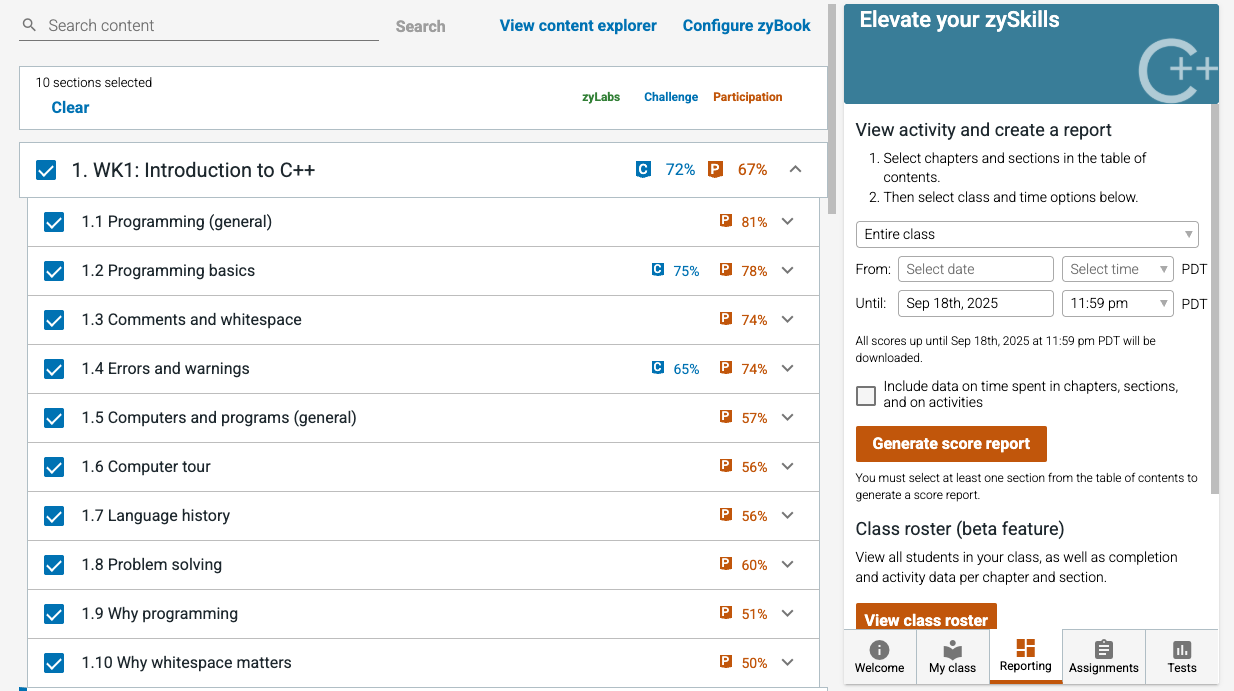Viewport: 1234px width, 691px height.
Task: Open the Assignments clipboard icon
Action: pos(1104,649)
